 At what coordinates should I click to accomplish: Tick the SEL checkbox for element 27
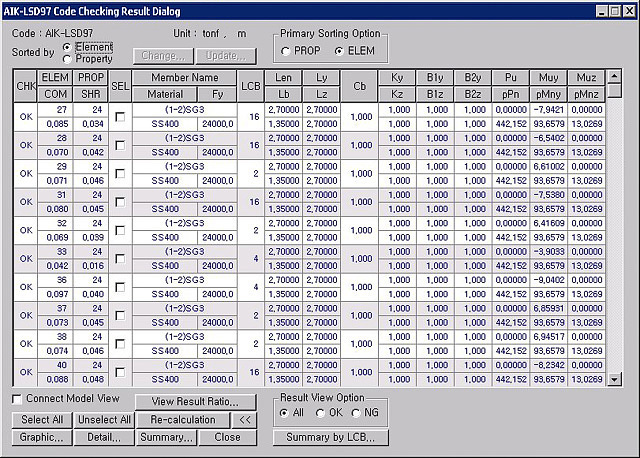120,117
